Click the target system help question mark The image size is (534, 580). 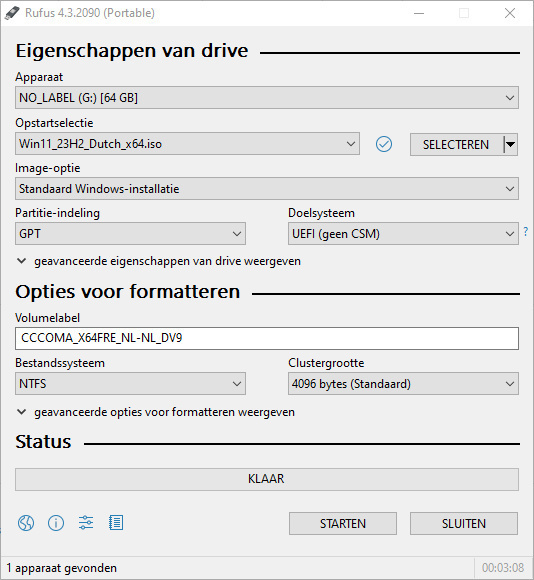(x=526, y=232)
